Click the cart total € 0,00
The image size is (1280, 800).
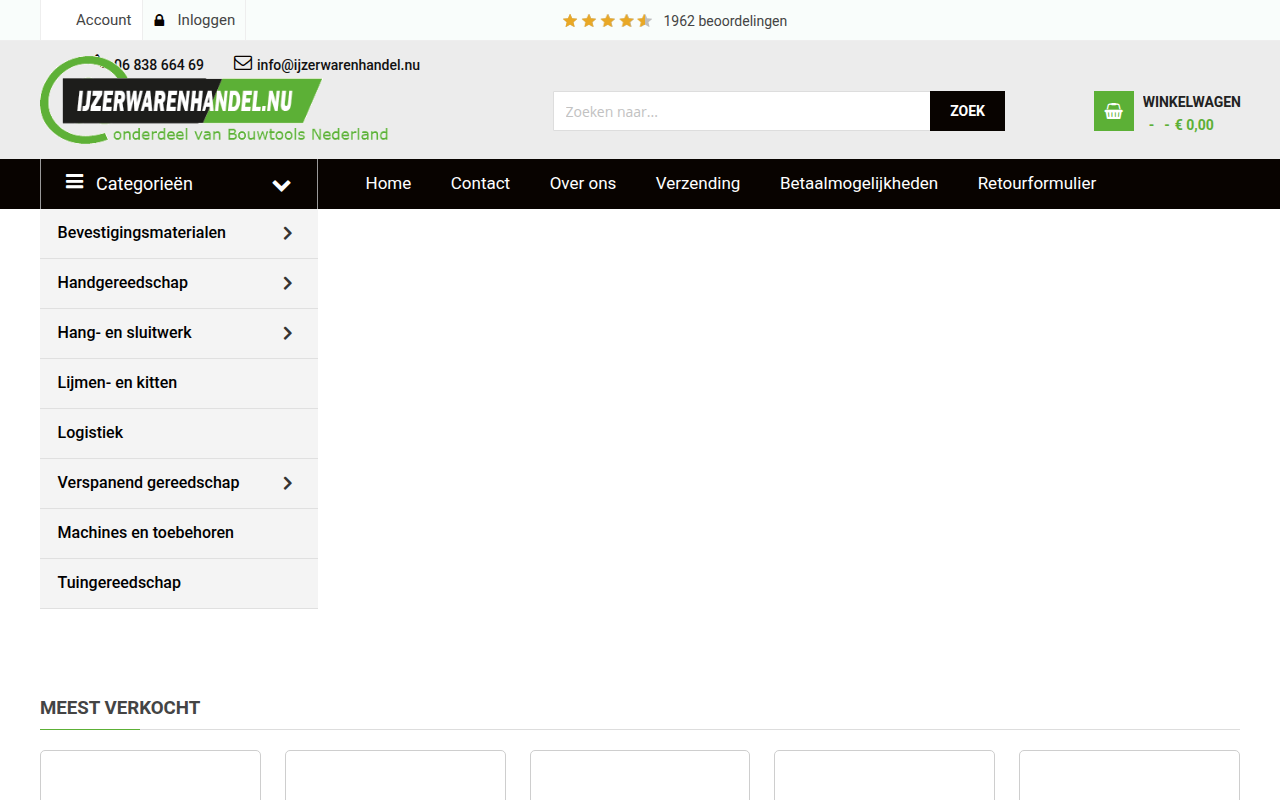coord(1194,125)
